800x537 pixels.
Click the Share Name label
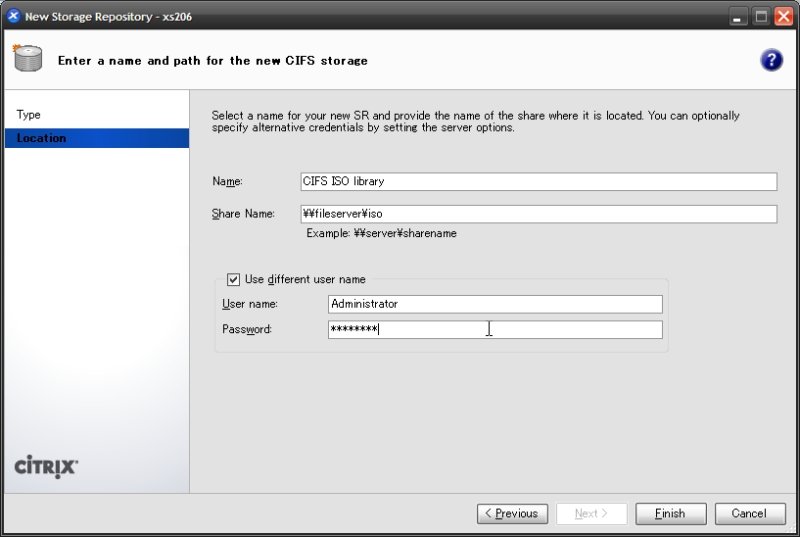point(243,214)
